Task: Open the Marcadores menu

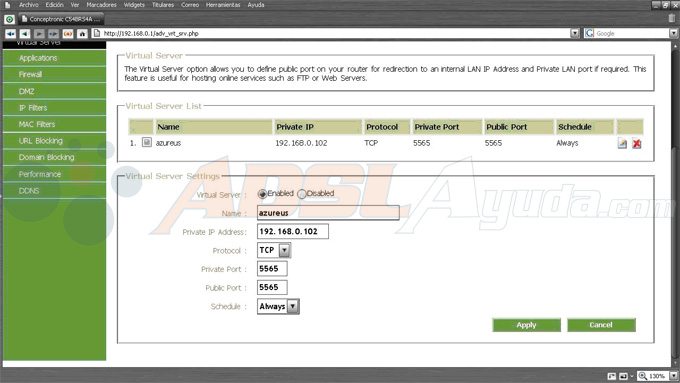Action: tap(101, 5)
